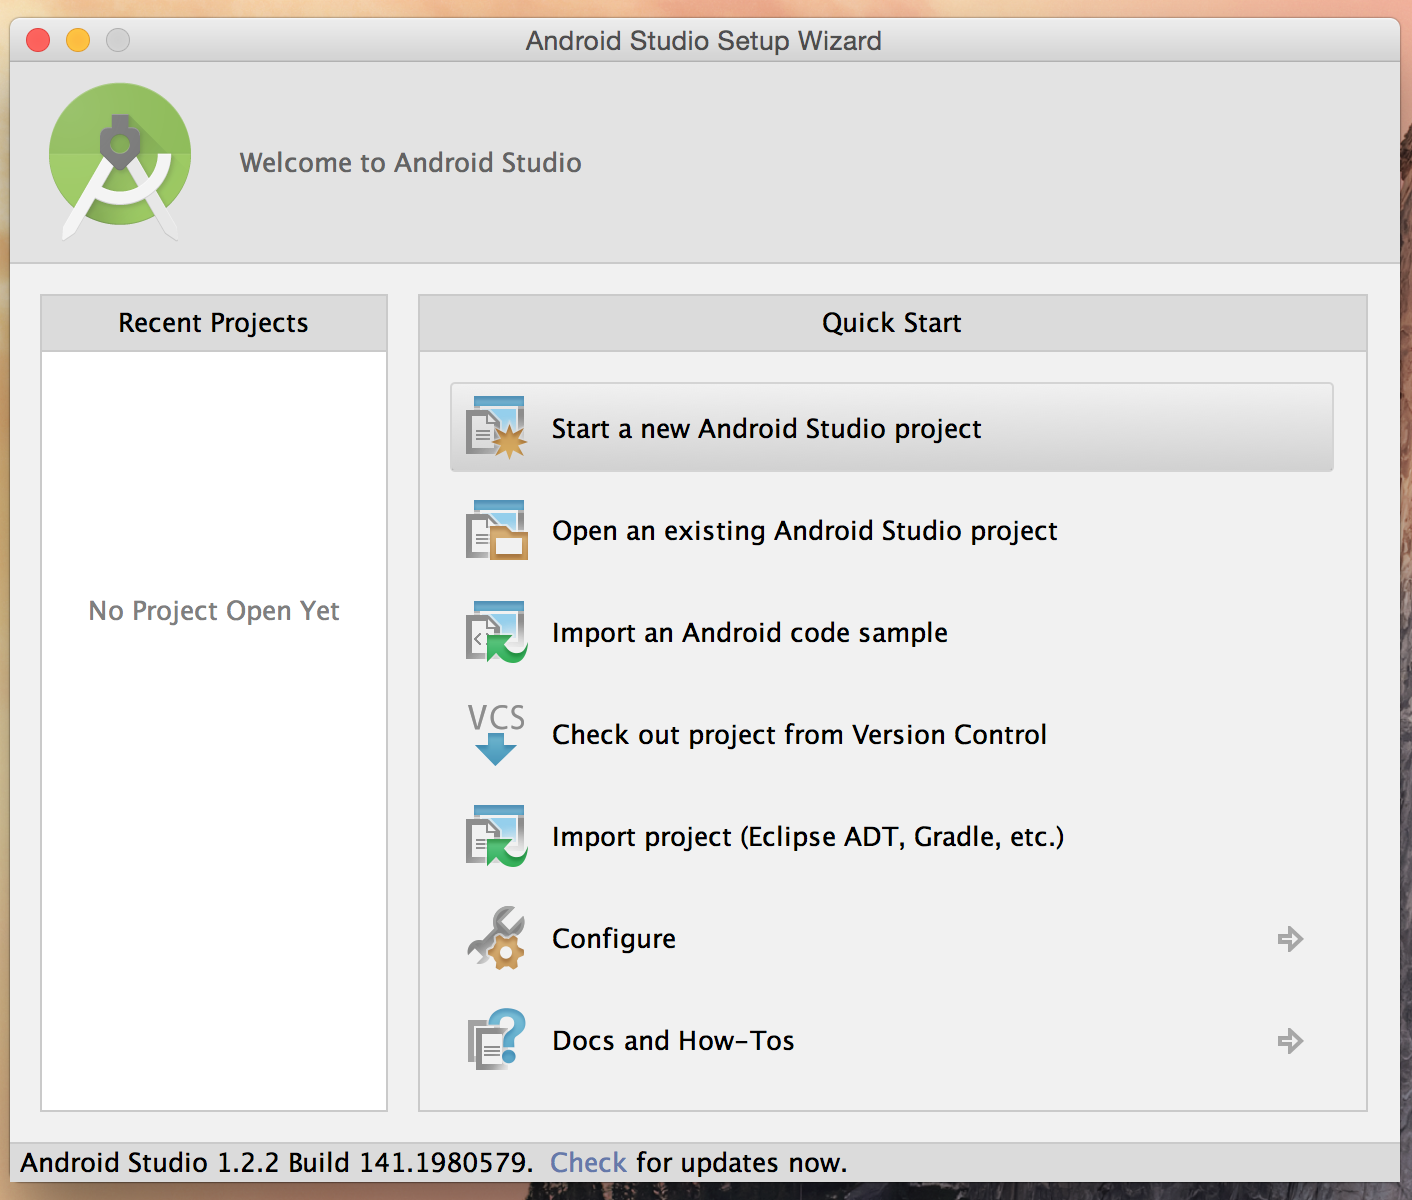Screen dimensions: 1412x1200
Task: Close the Setup Wizard window
Action: 38,40
